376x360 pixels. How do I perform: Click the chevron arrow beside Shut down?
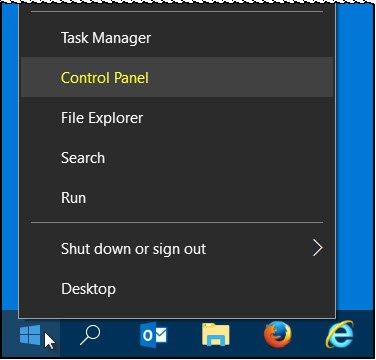(x=318, y=248)
